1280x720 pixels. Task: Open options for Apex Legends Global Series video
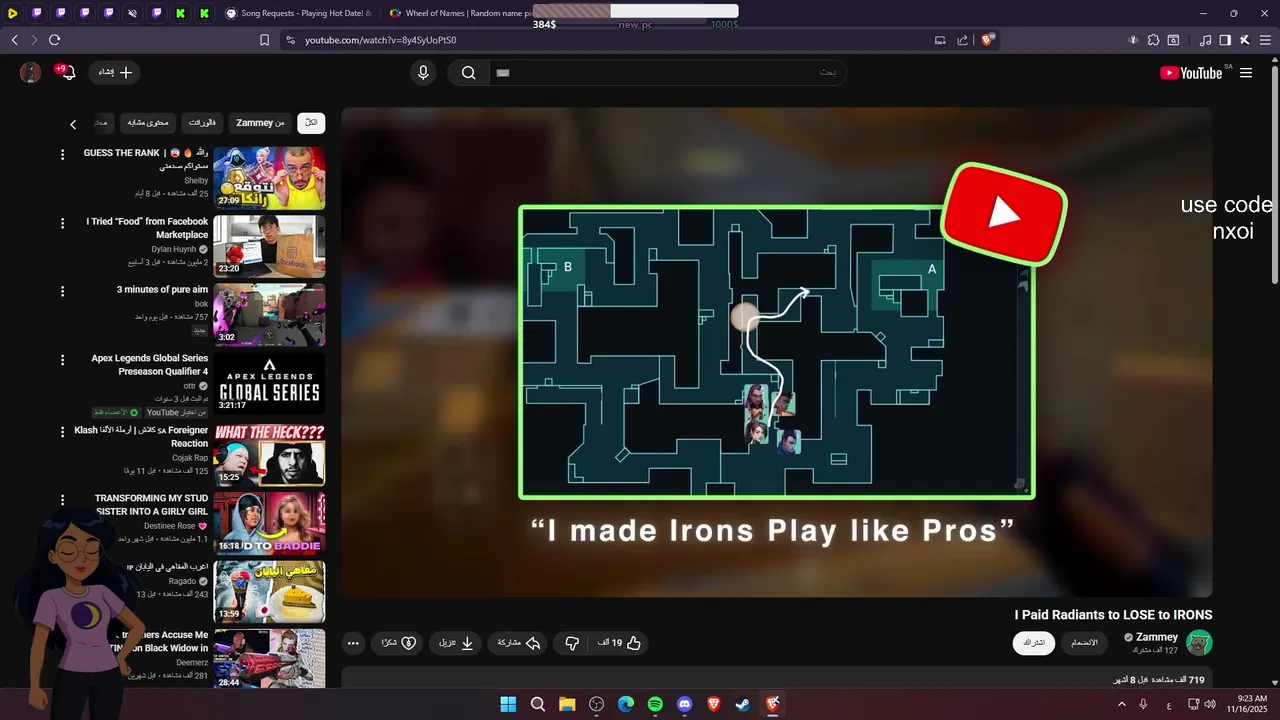click(62, 359)
